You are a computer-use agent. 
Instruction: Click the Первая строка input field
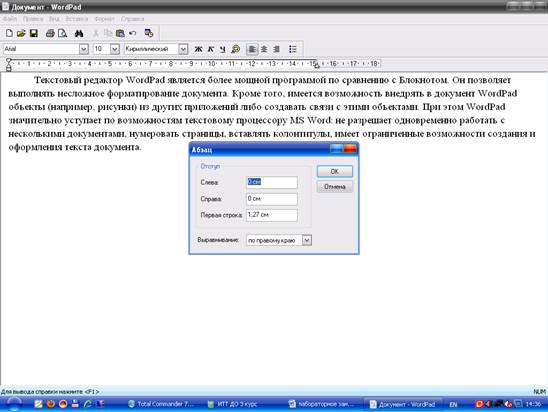[272, 215]
